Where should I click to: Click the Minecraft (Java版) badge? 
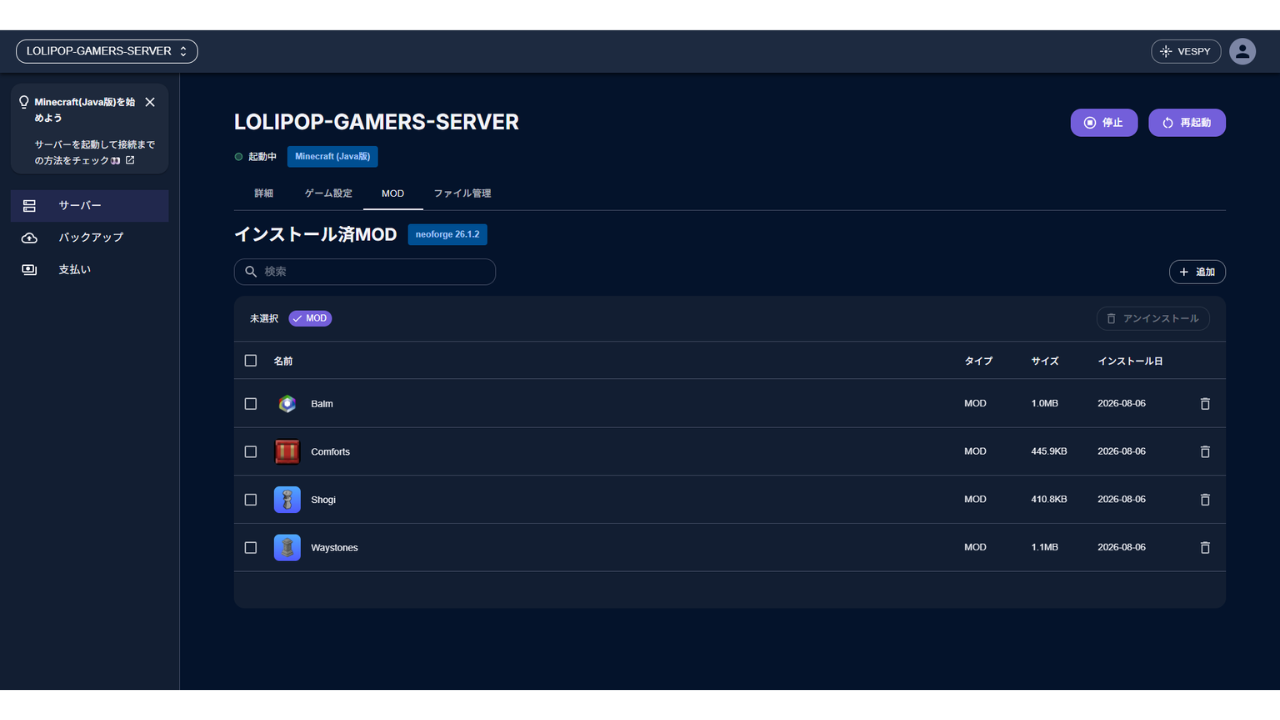pos(332,157)
